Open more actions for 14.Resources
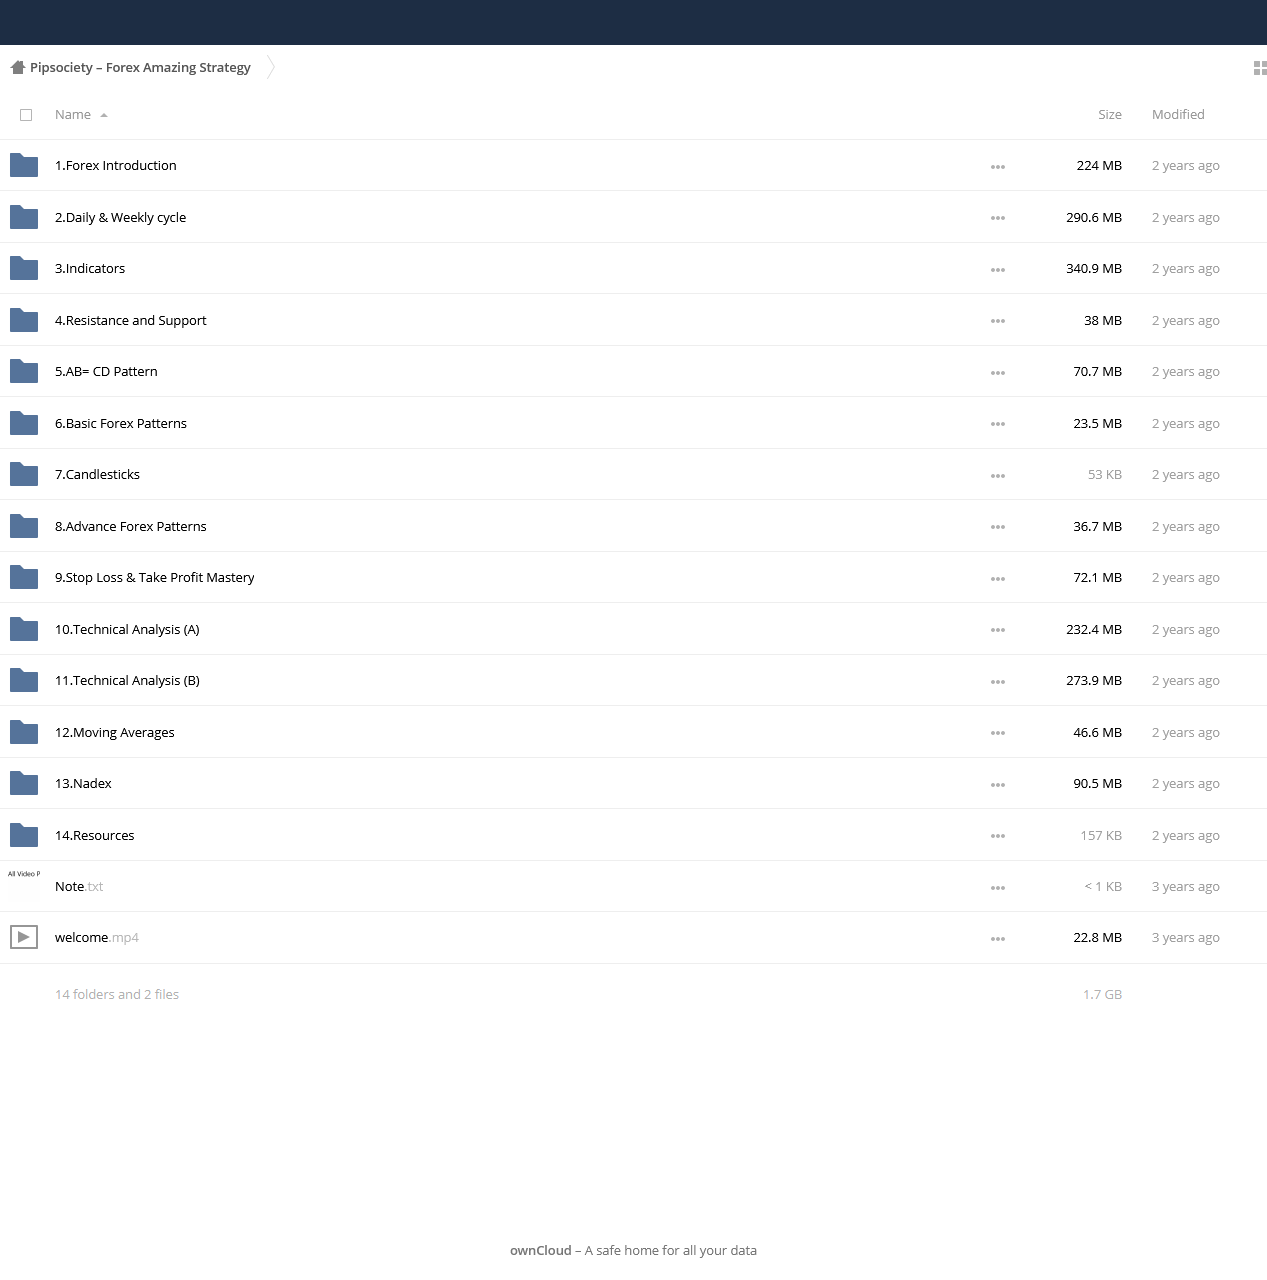This screenshot has height=1280, width=1267. click(x=998, y=836)
